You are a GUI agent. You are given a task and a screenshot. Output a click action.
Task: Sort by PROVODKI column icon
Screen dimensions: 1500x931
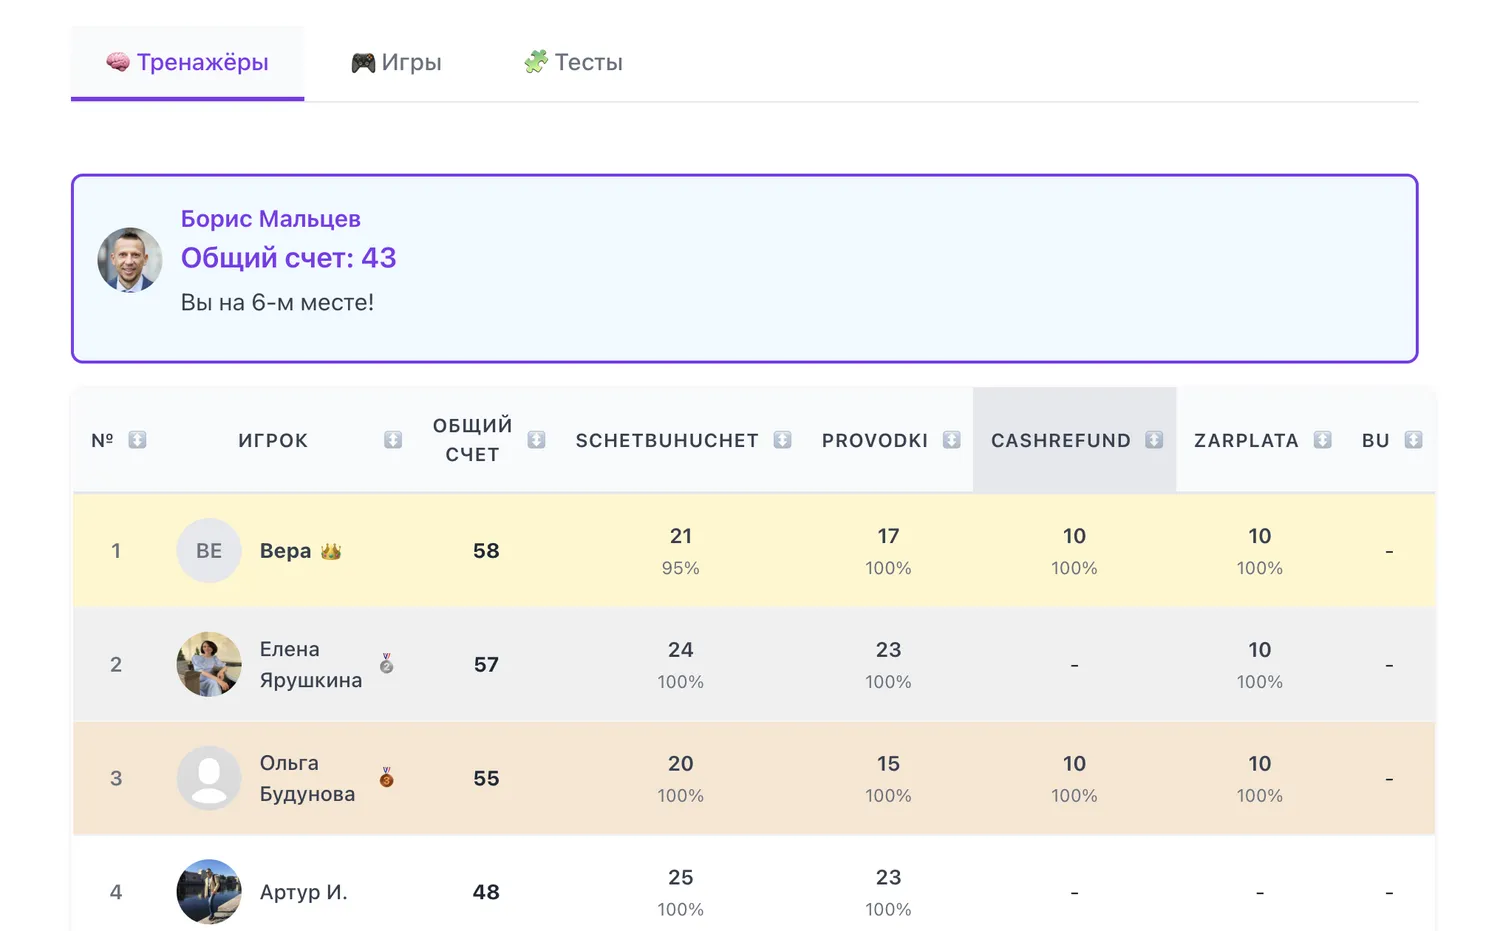pyautogui.click(x=951, y=440)
